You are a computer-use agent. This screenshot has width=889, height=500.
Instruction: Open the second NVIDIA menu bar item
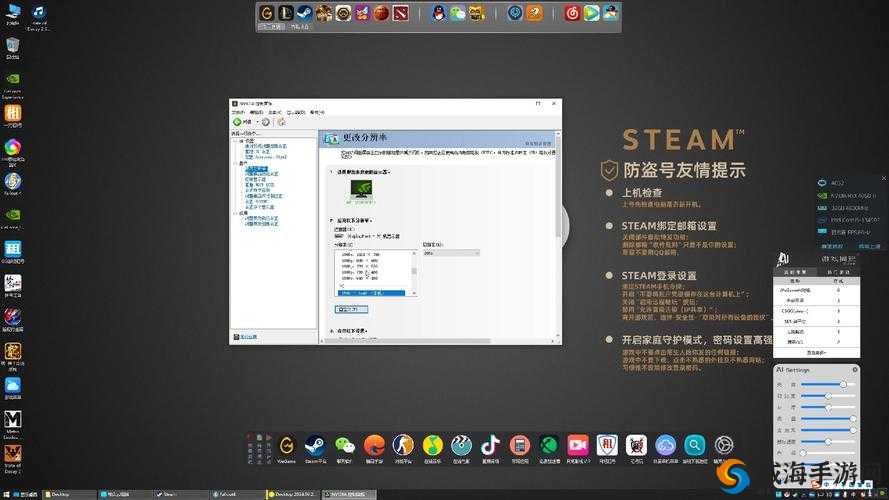click(x=256, y=112)
